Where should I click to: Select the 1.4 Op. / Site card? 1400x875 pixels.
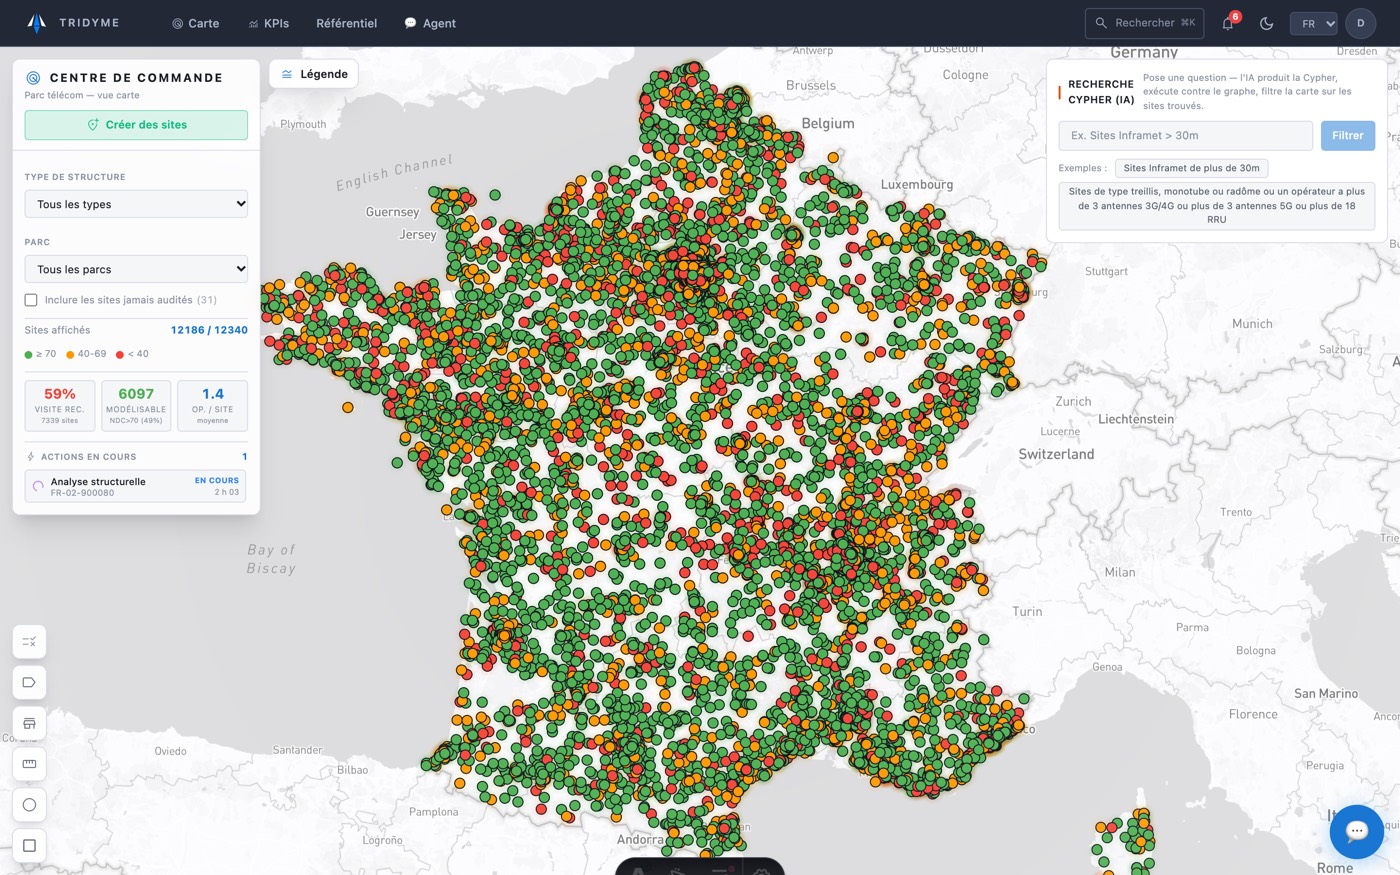(x=212, y=405)
